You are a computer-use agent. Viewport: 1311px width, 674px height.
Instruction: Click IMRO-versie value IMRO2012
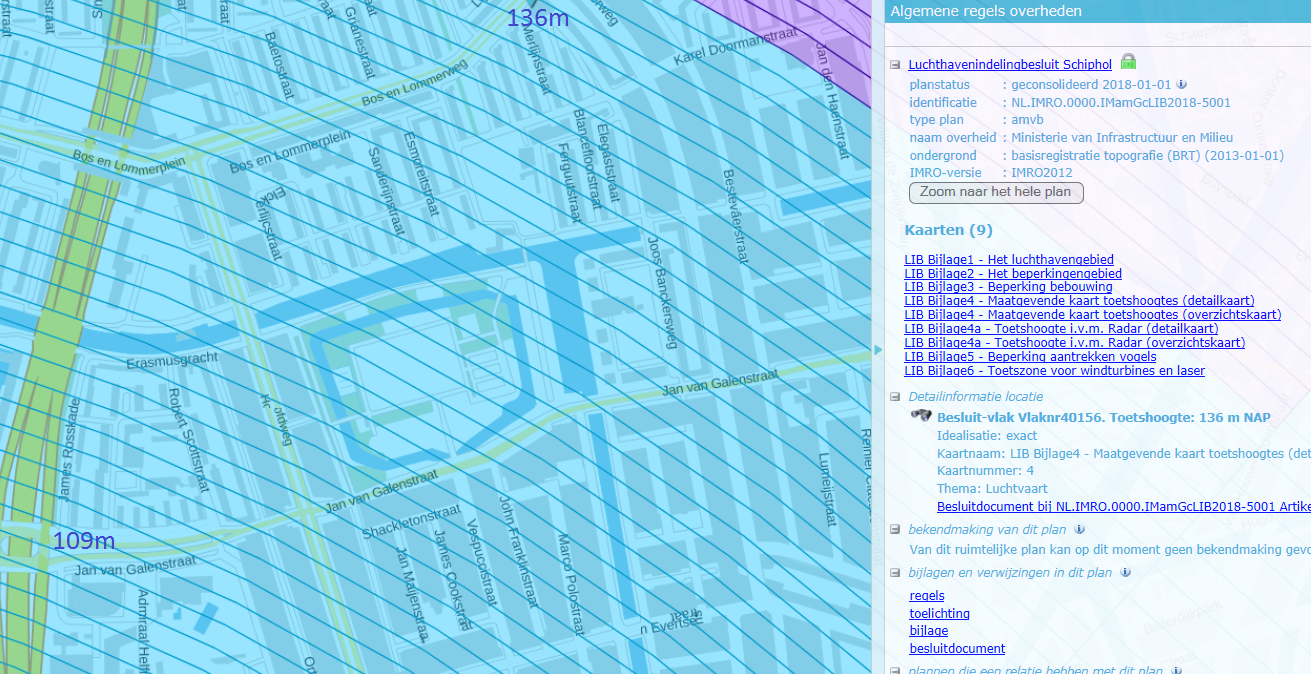pos(1041,173)
